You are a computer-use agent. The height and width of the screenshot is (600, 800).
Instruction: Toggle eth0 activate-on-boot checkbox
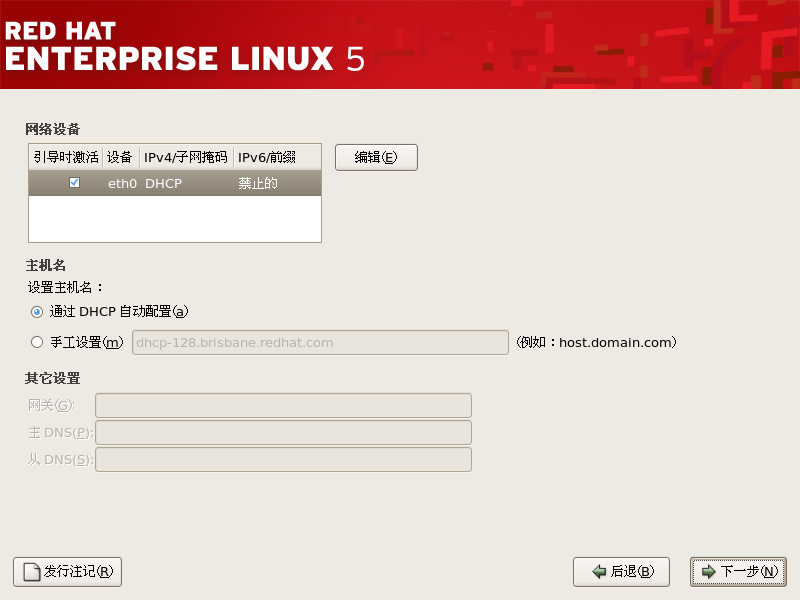coord(74,183)
